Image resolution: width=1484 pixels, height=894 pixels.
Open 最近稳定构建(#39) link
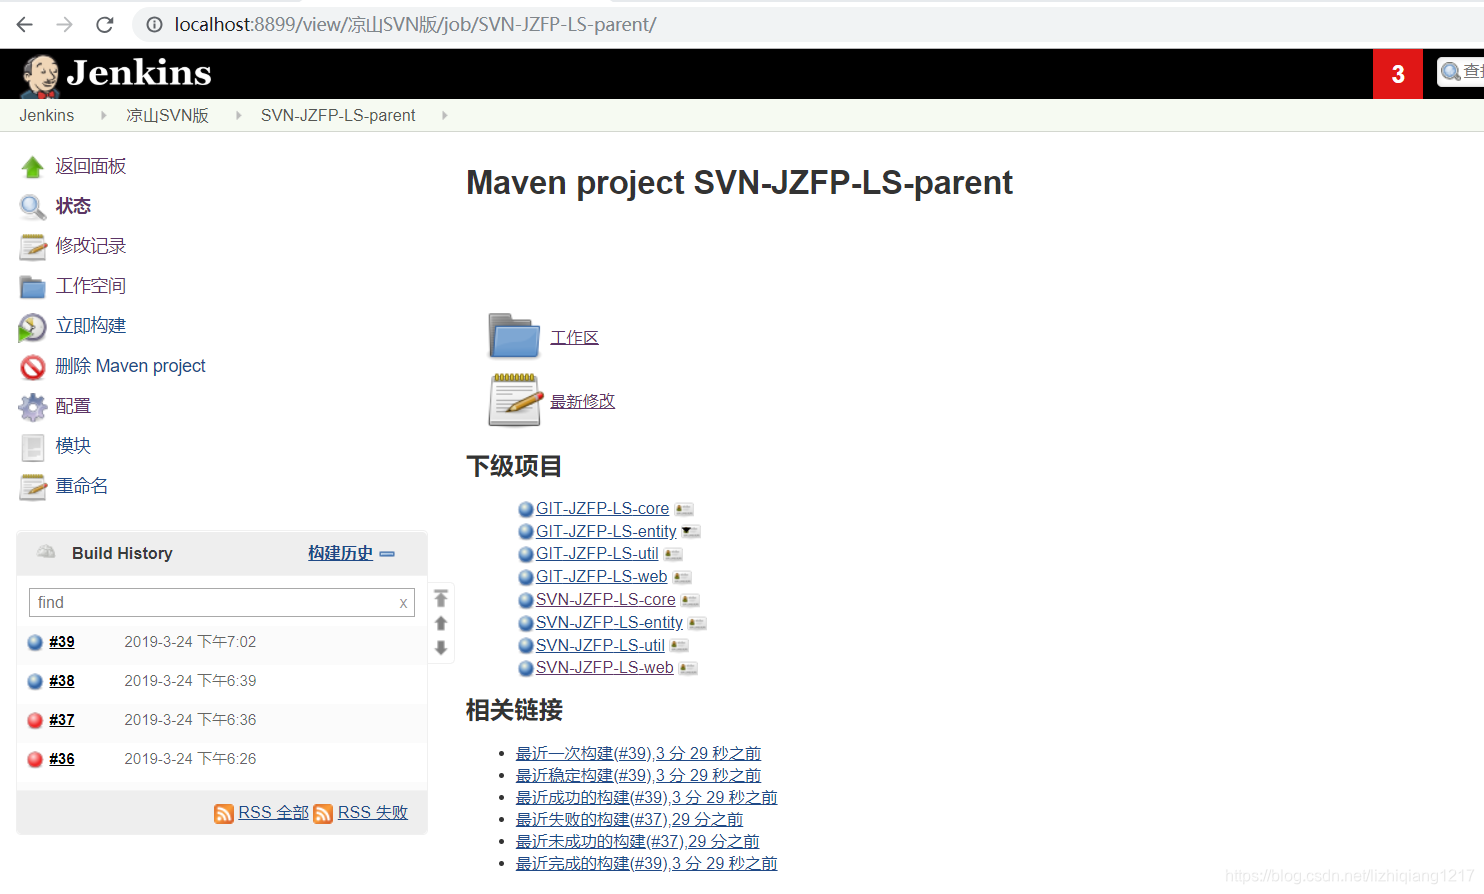tap(638, 775)
